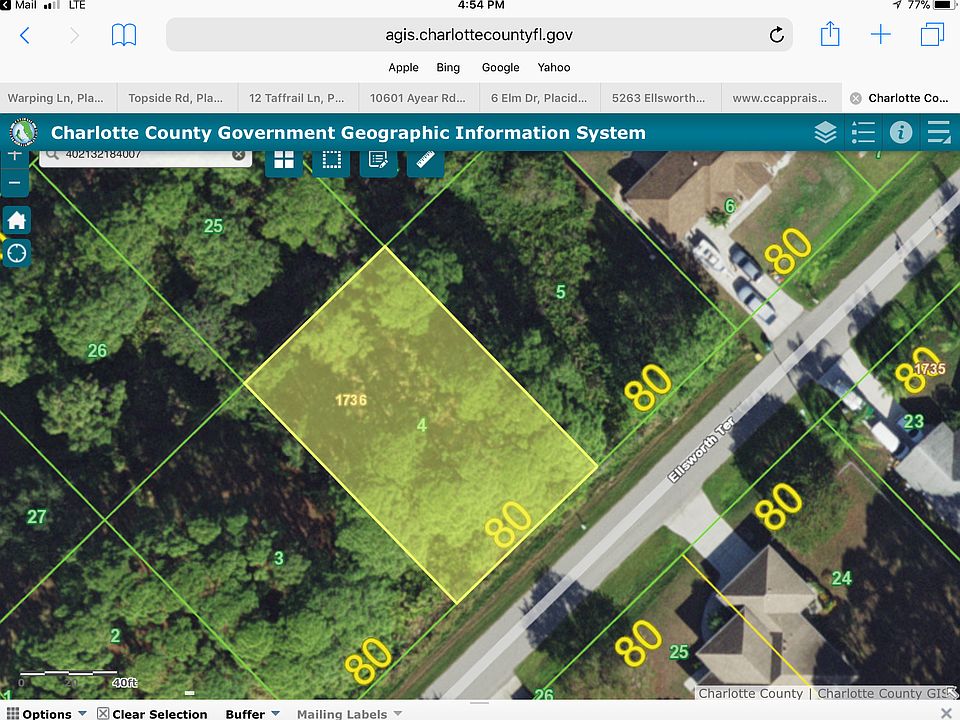Expand the Mailing Labels dropdown
This screenshot has height=720, width=960.
pyautogui.click(x=350, y=714)
